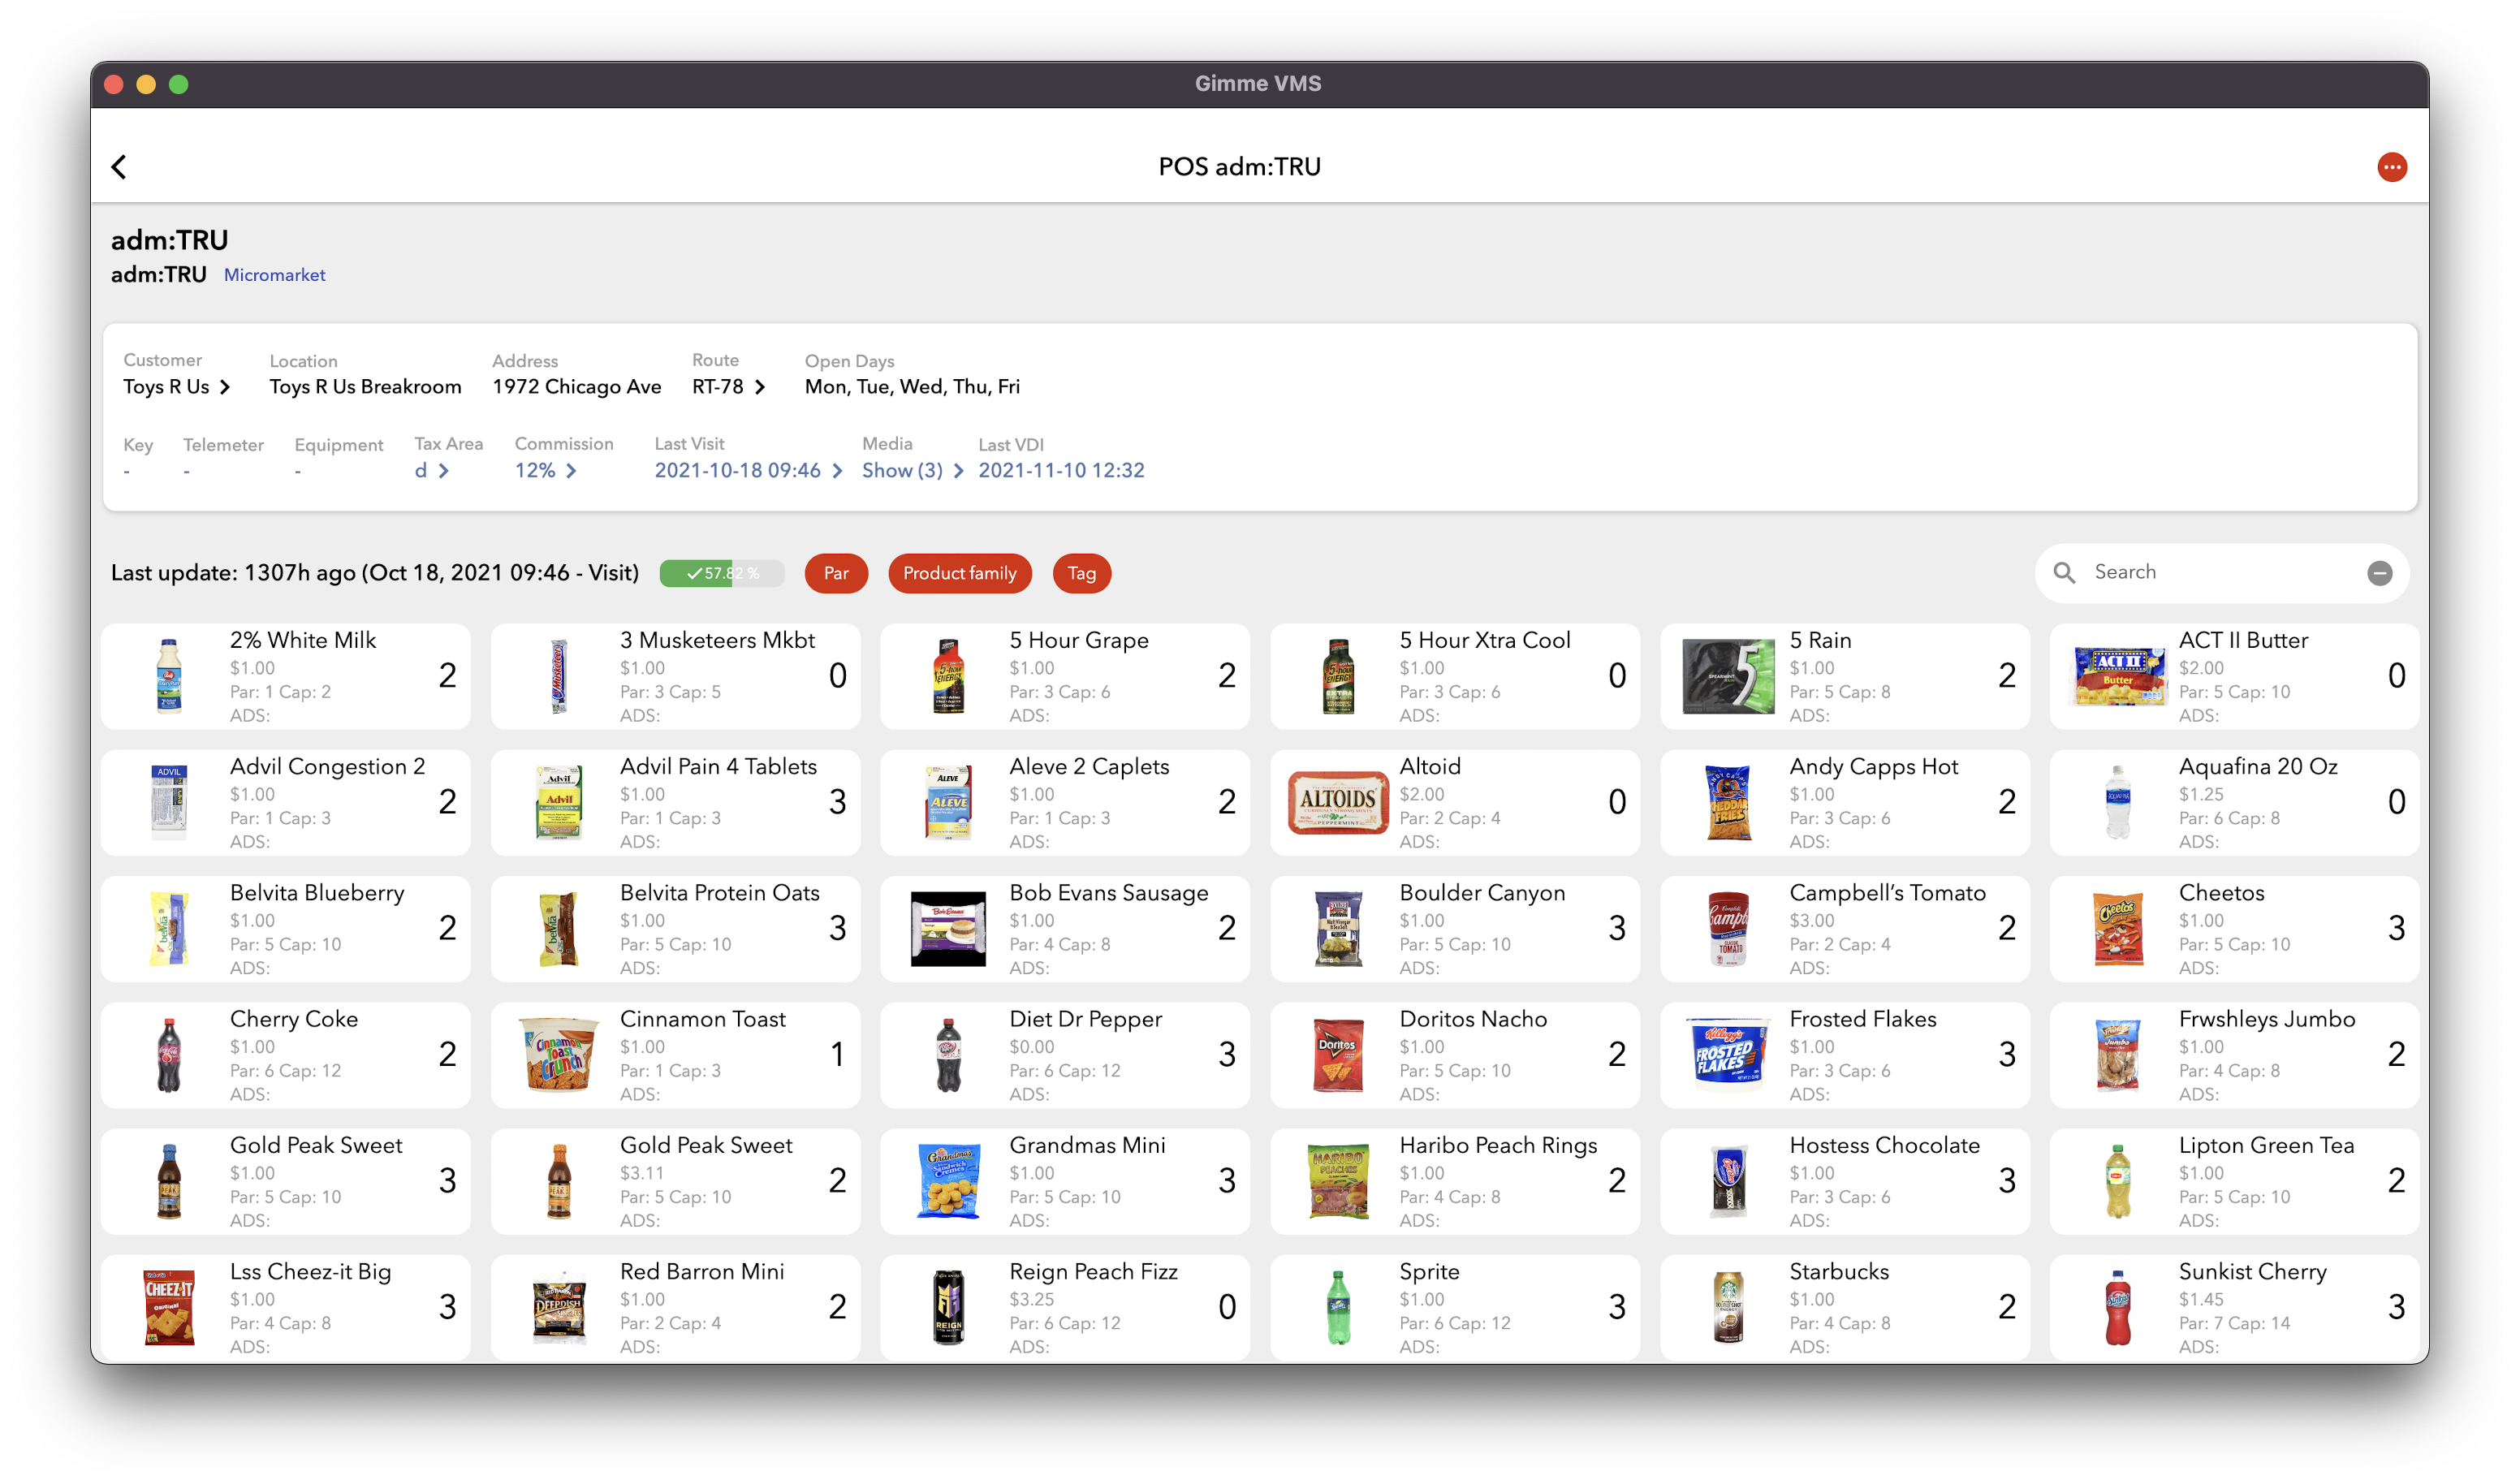Open the 5 Hour Xtra Cool card
This screenshot has width=2520, height=1484.
tap(1455, 676)
